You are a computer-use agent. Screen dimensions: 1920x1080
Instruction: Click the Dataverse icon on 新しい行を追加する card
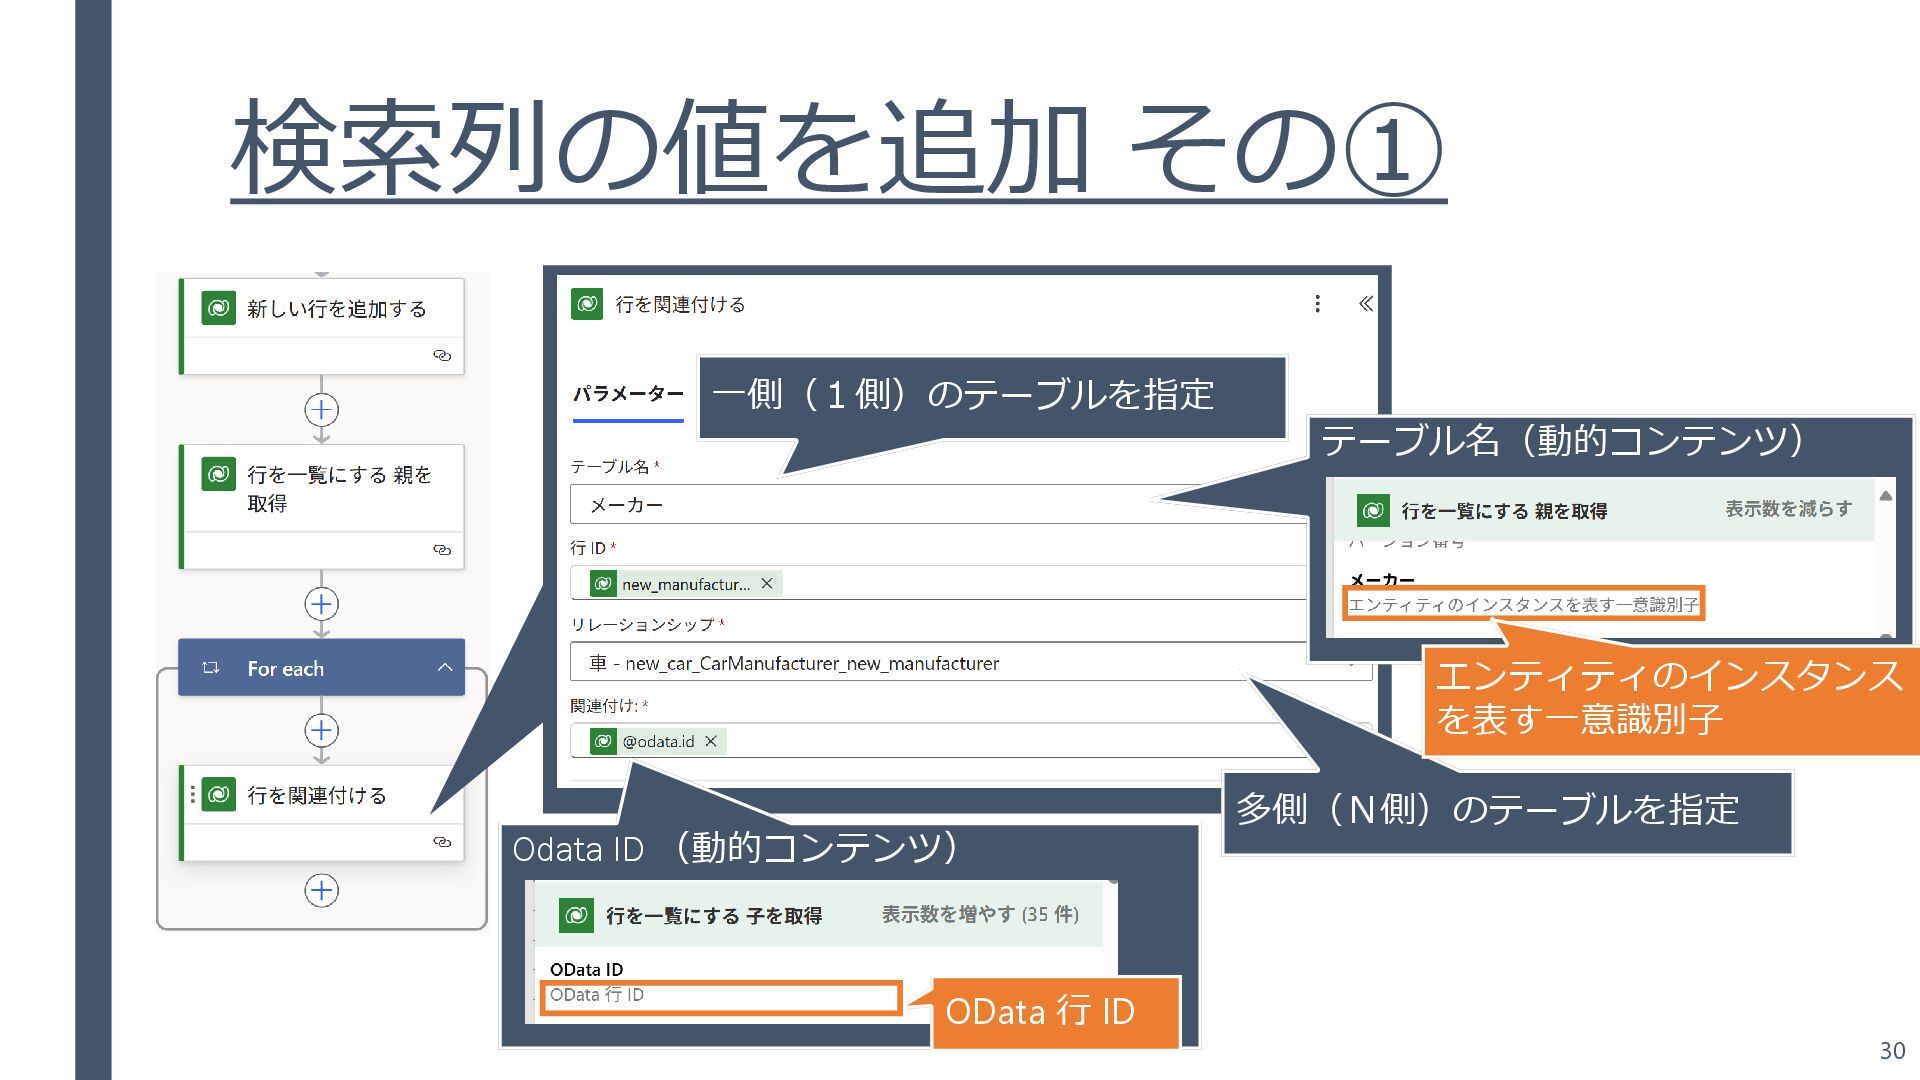pyautogui.click(x=218, y=308)
